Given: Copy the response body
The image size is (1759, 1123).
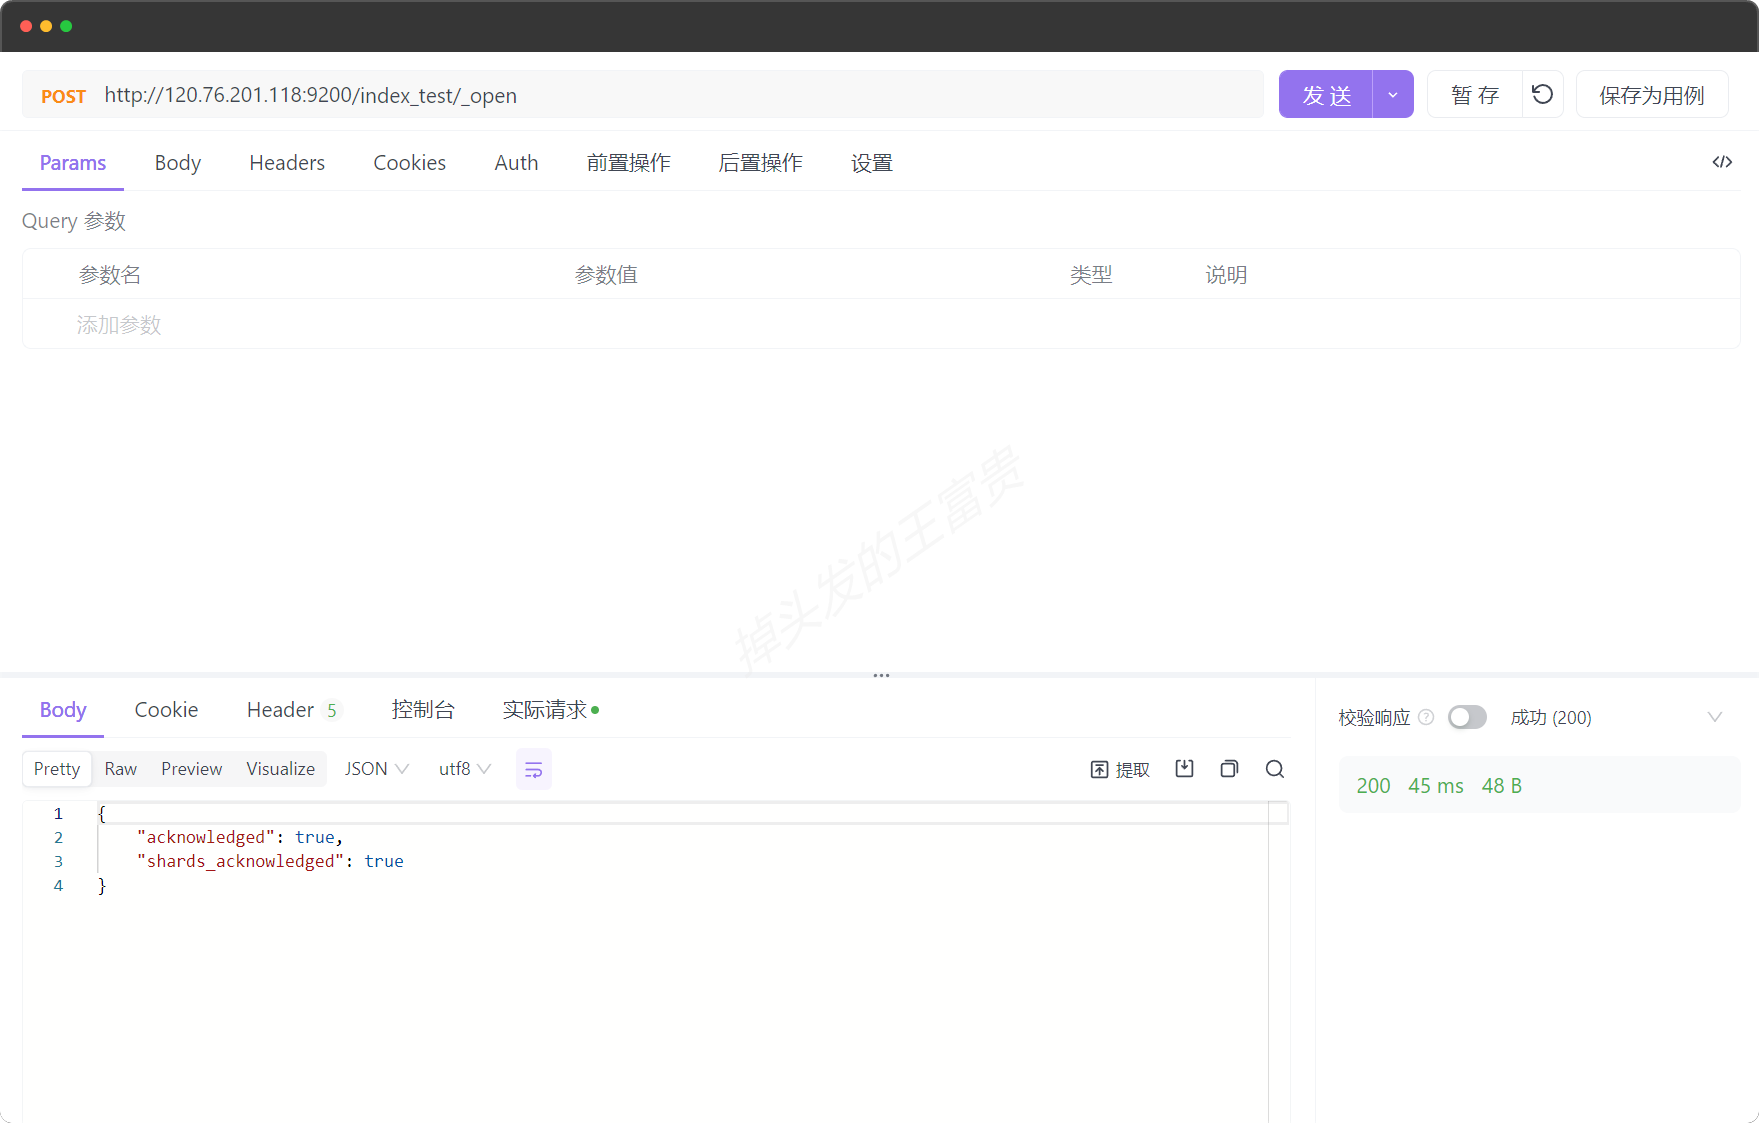Looking at the screenshot, I should 1229,768.
